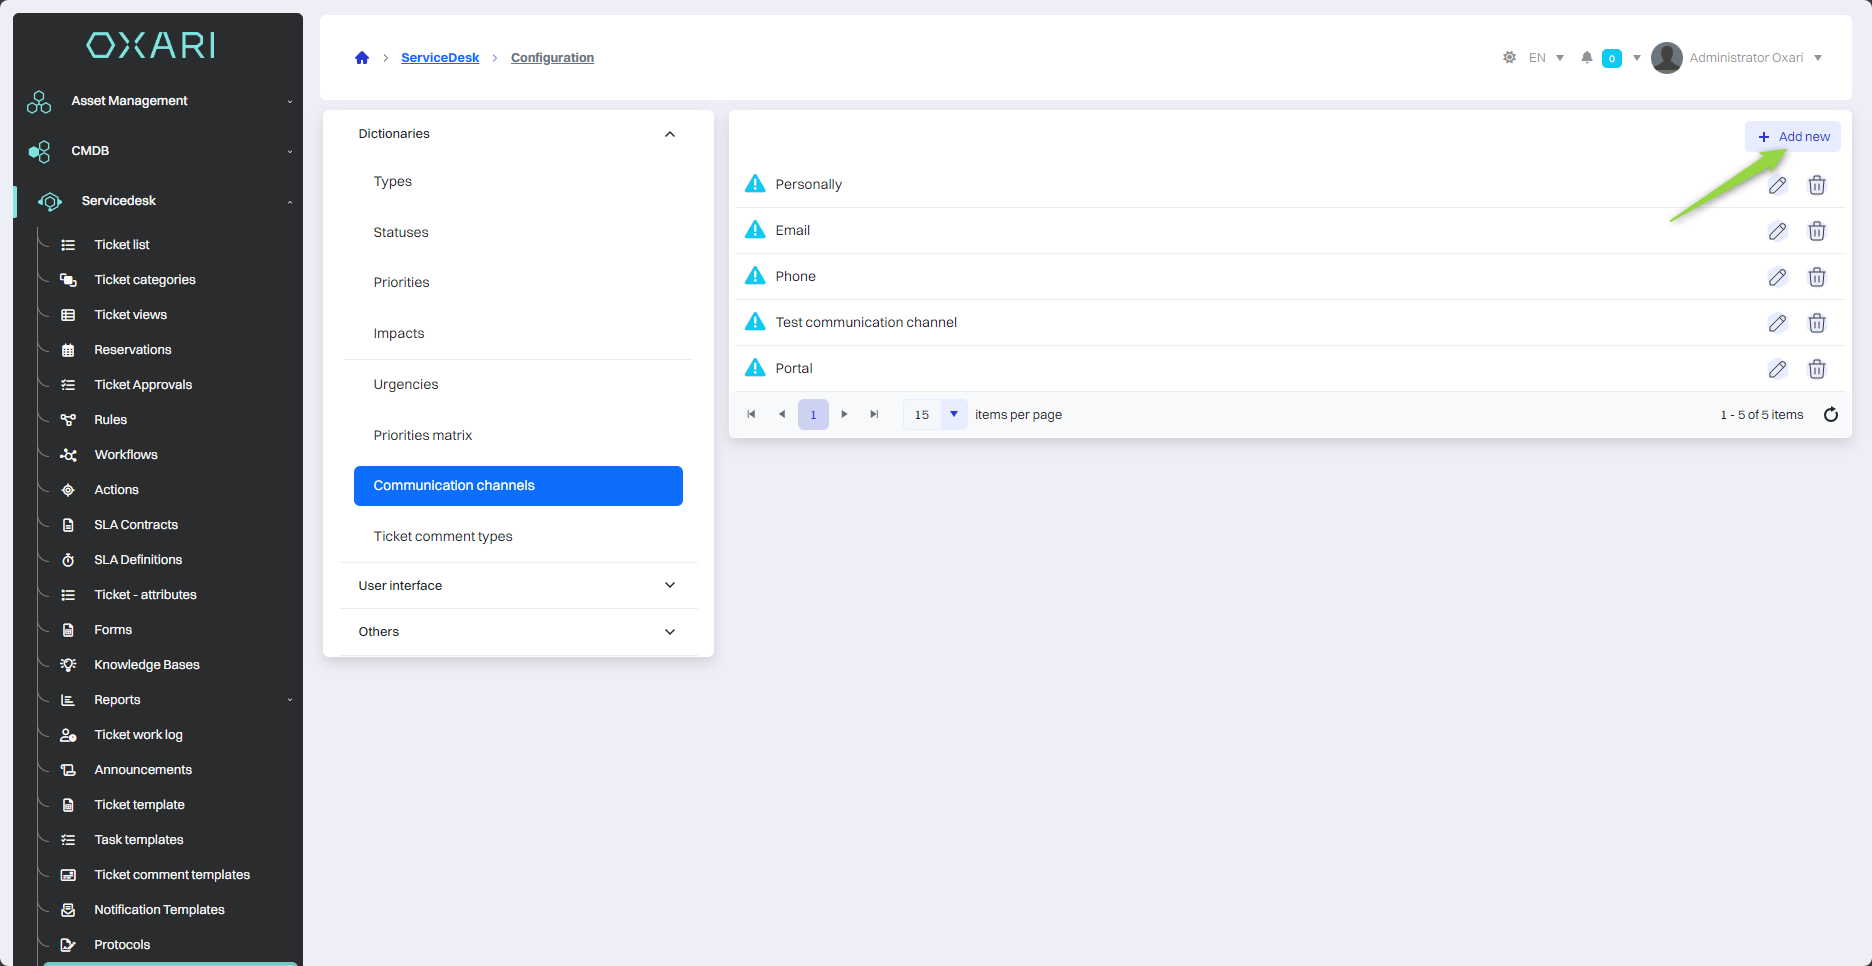Open the settings gear icon

tap(1509, 58)
